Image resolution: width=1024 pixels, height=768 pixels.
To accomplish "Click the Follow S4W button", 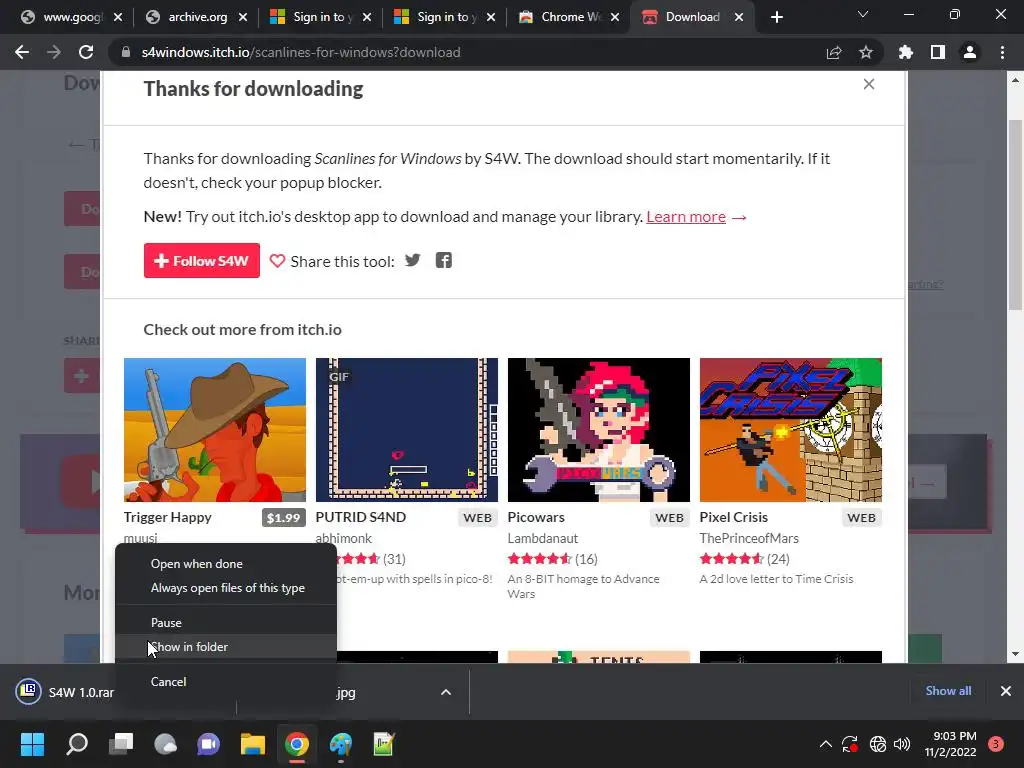I will click(x=202, y=261).
